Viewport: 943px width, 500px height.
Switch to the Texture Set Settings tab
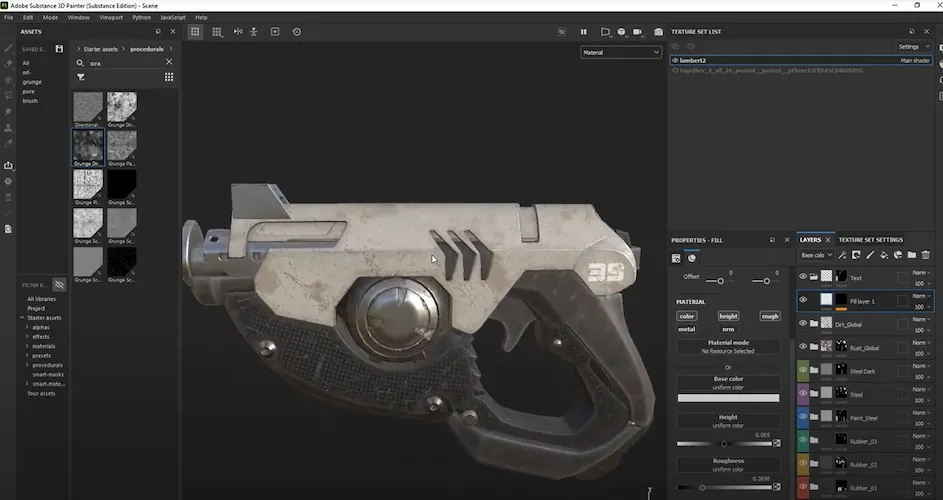(x=870, y=240)
